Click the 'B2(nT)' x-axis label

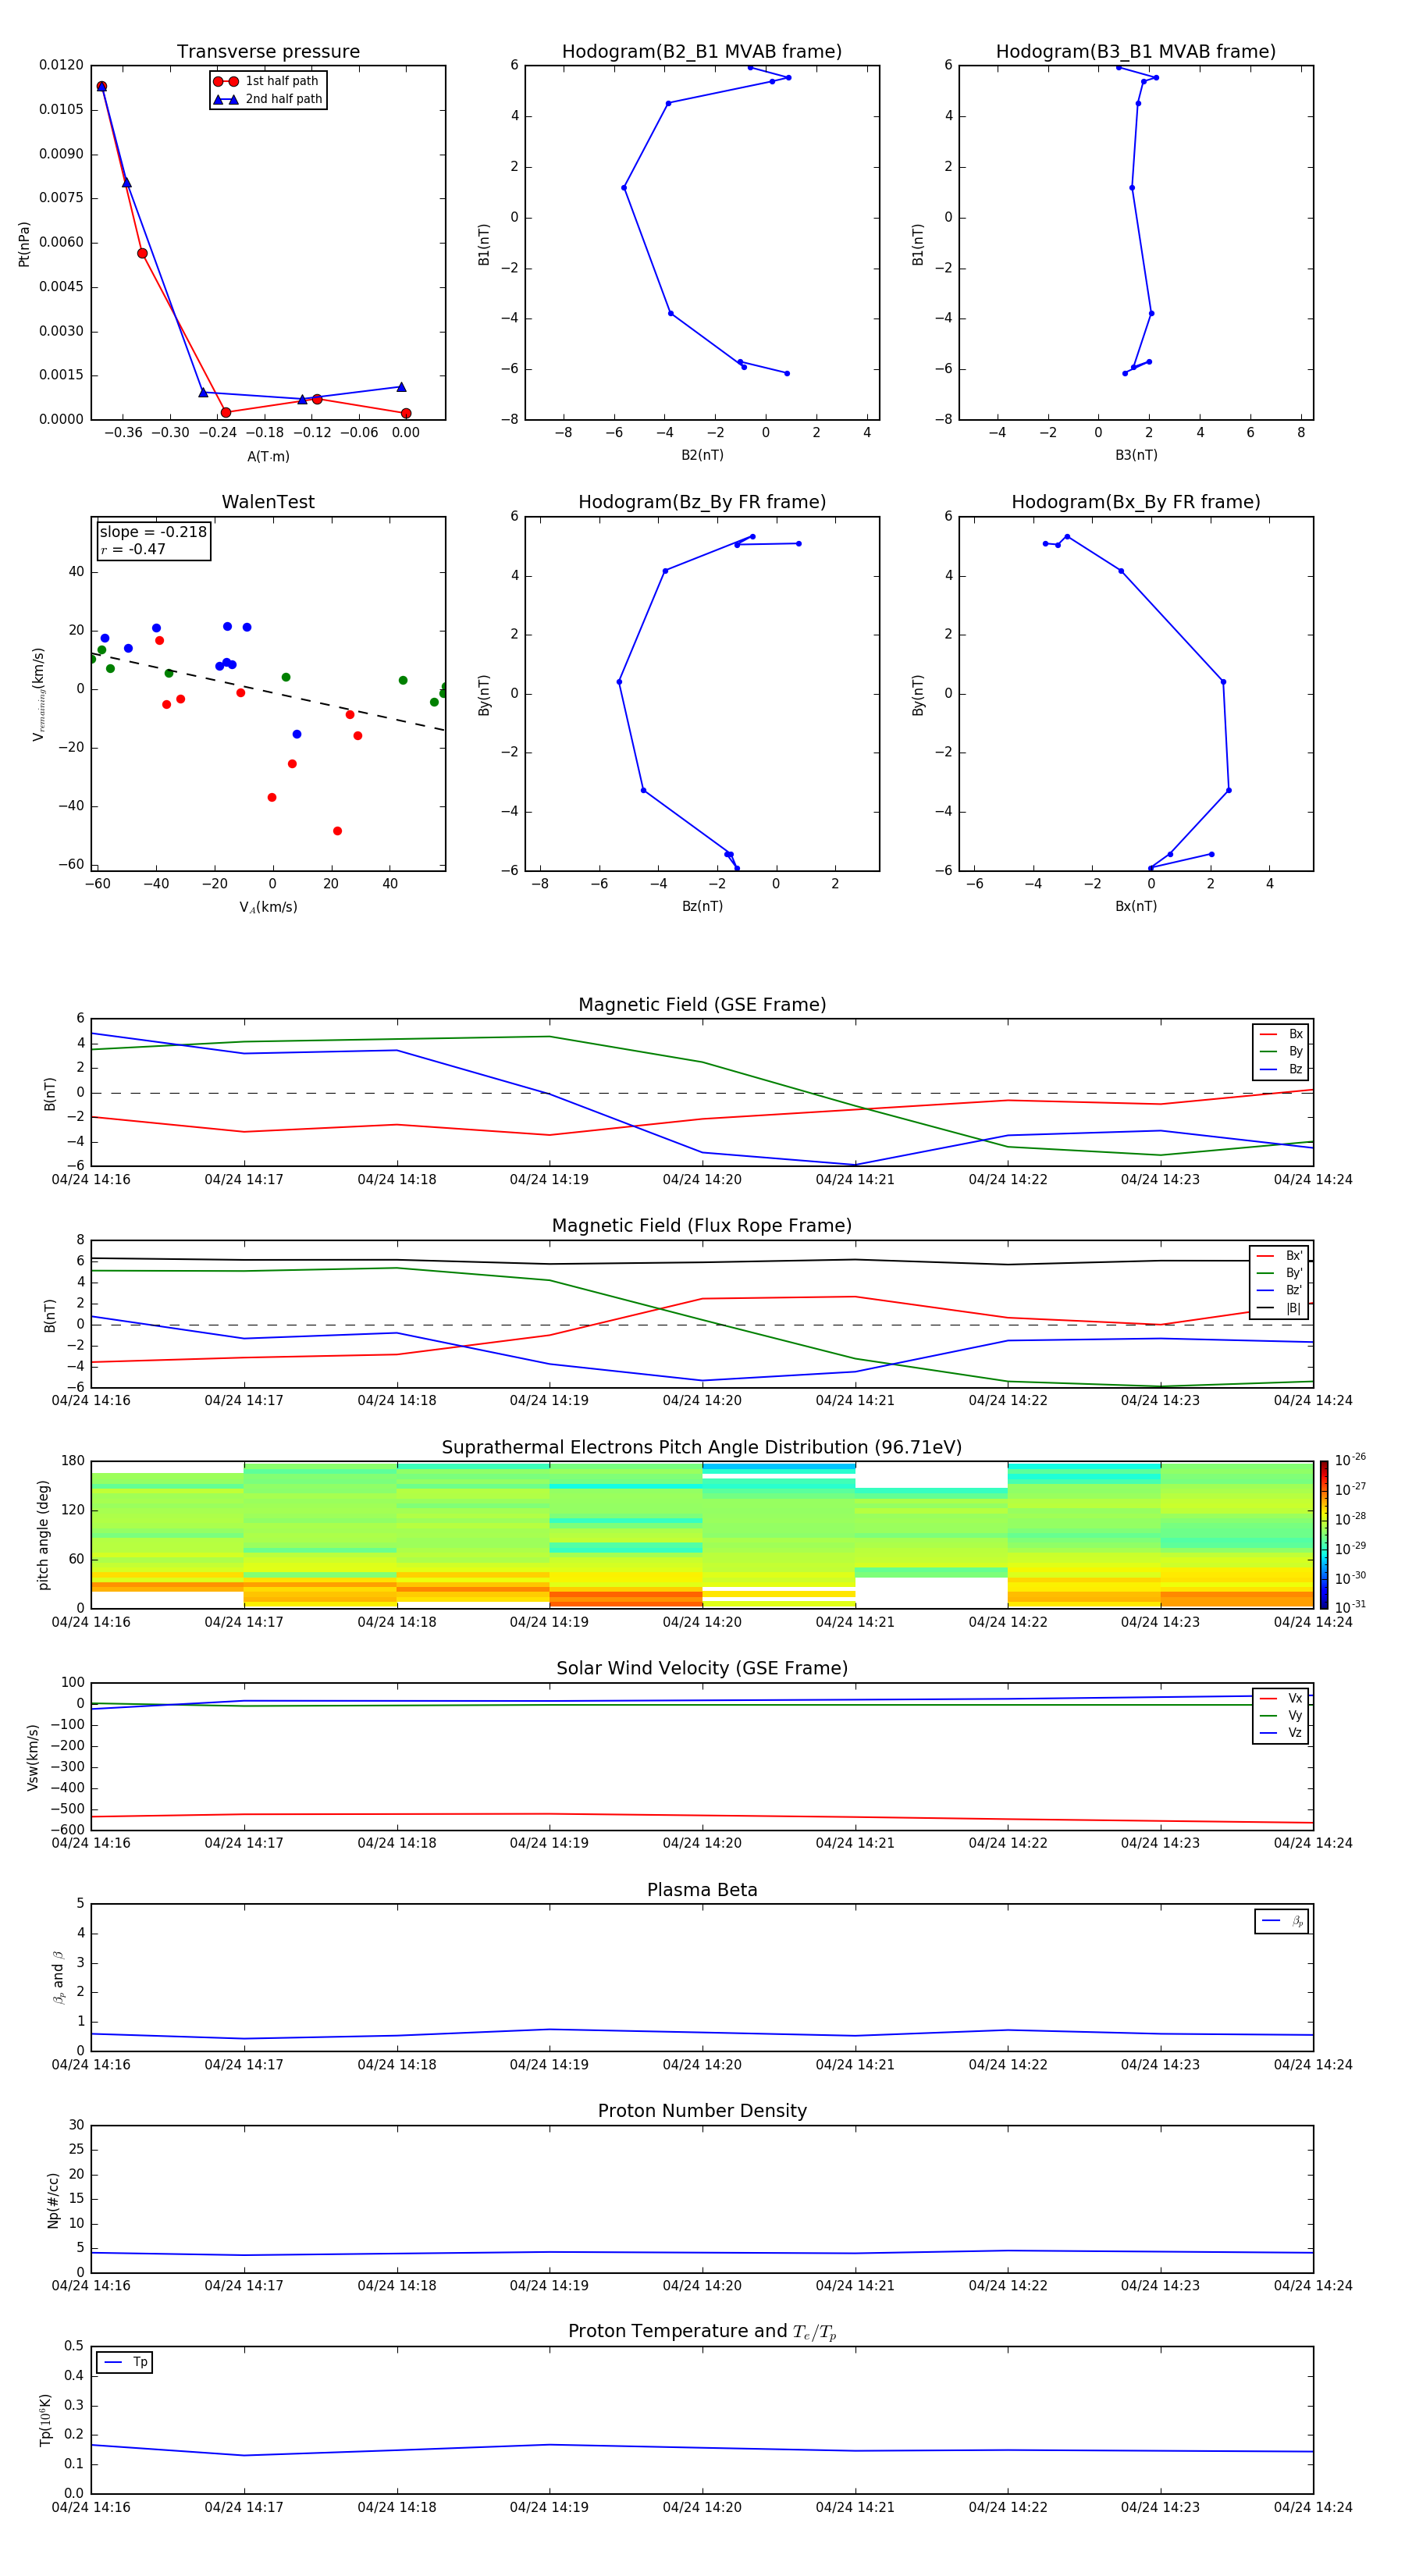pyautogui.click(x=702, y=455)
